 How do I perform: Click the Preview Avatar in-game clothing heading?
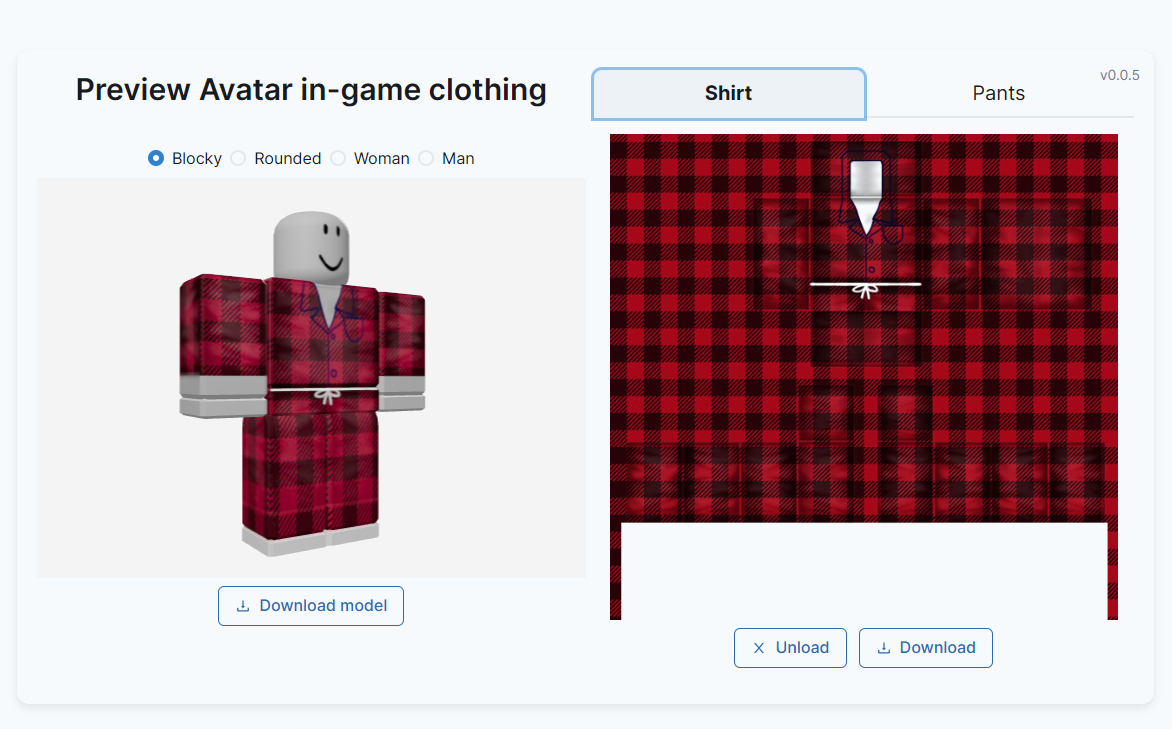click(311, 90)
